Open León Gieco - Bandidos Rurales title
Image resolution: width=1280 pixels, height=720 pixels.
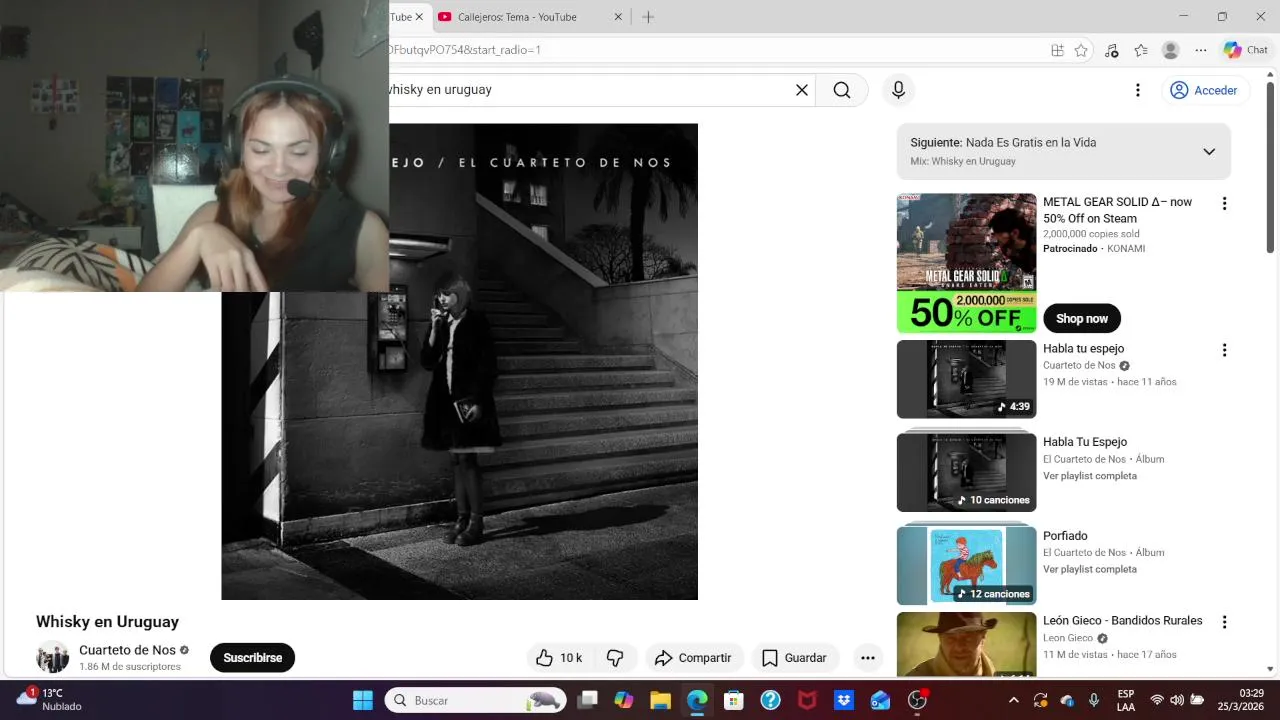point(1122,621)
